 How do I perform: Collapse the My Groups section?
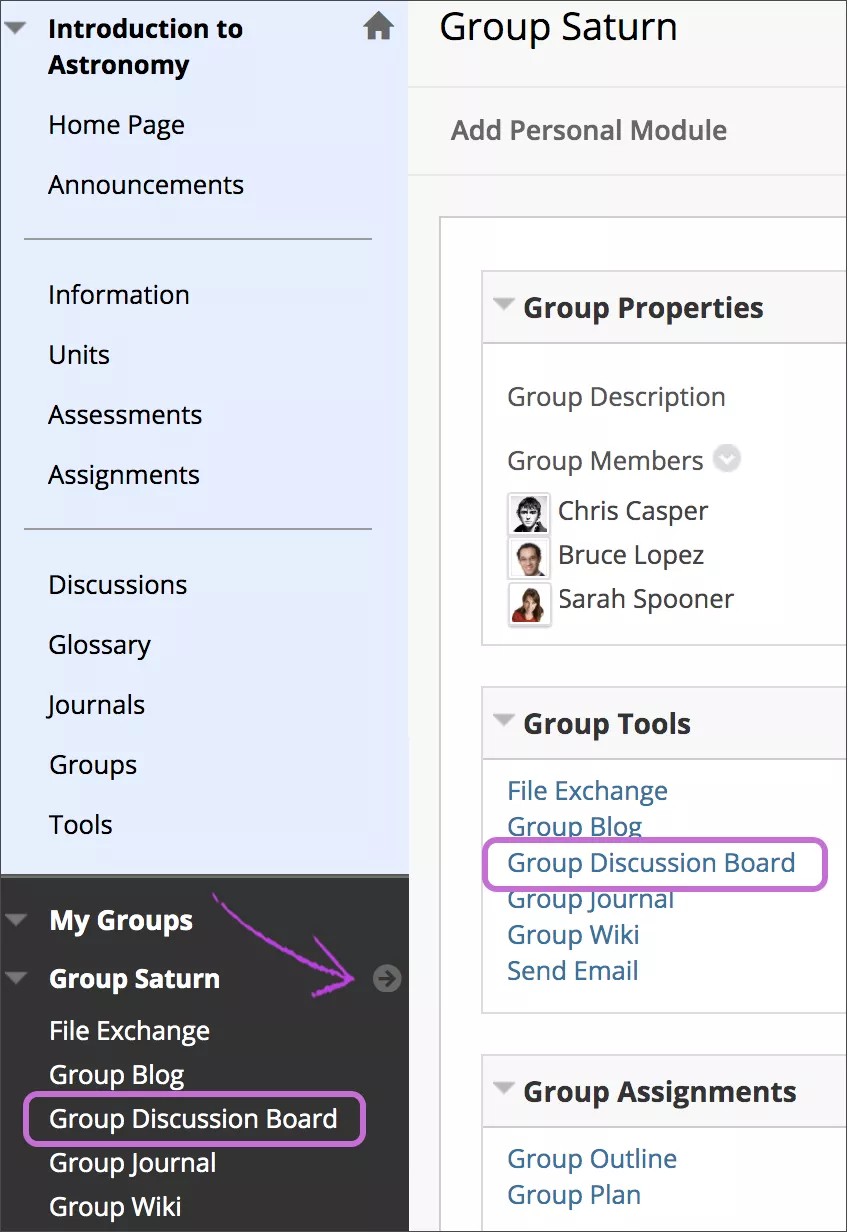18,919
